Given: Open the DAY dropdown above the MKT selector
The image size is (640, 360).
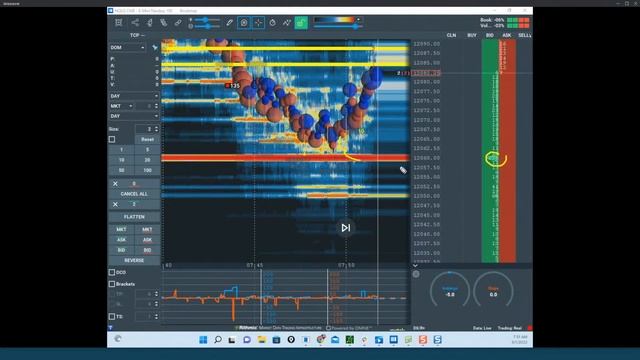Looking at the screenshot, I should tap(134, 96).
